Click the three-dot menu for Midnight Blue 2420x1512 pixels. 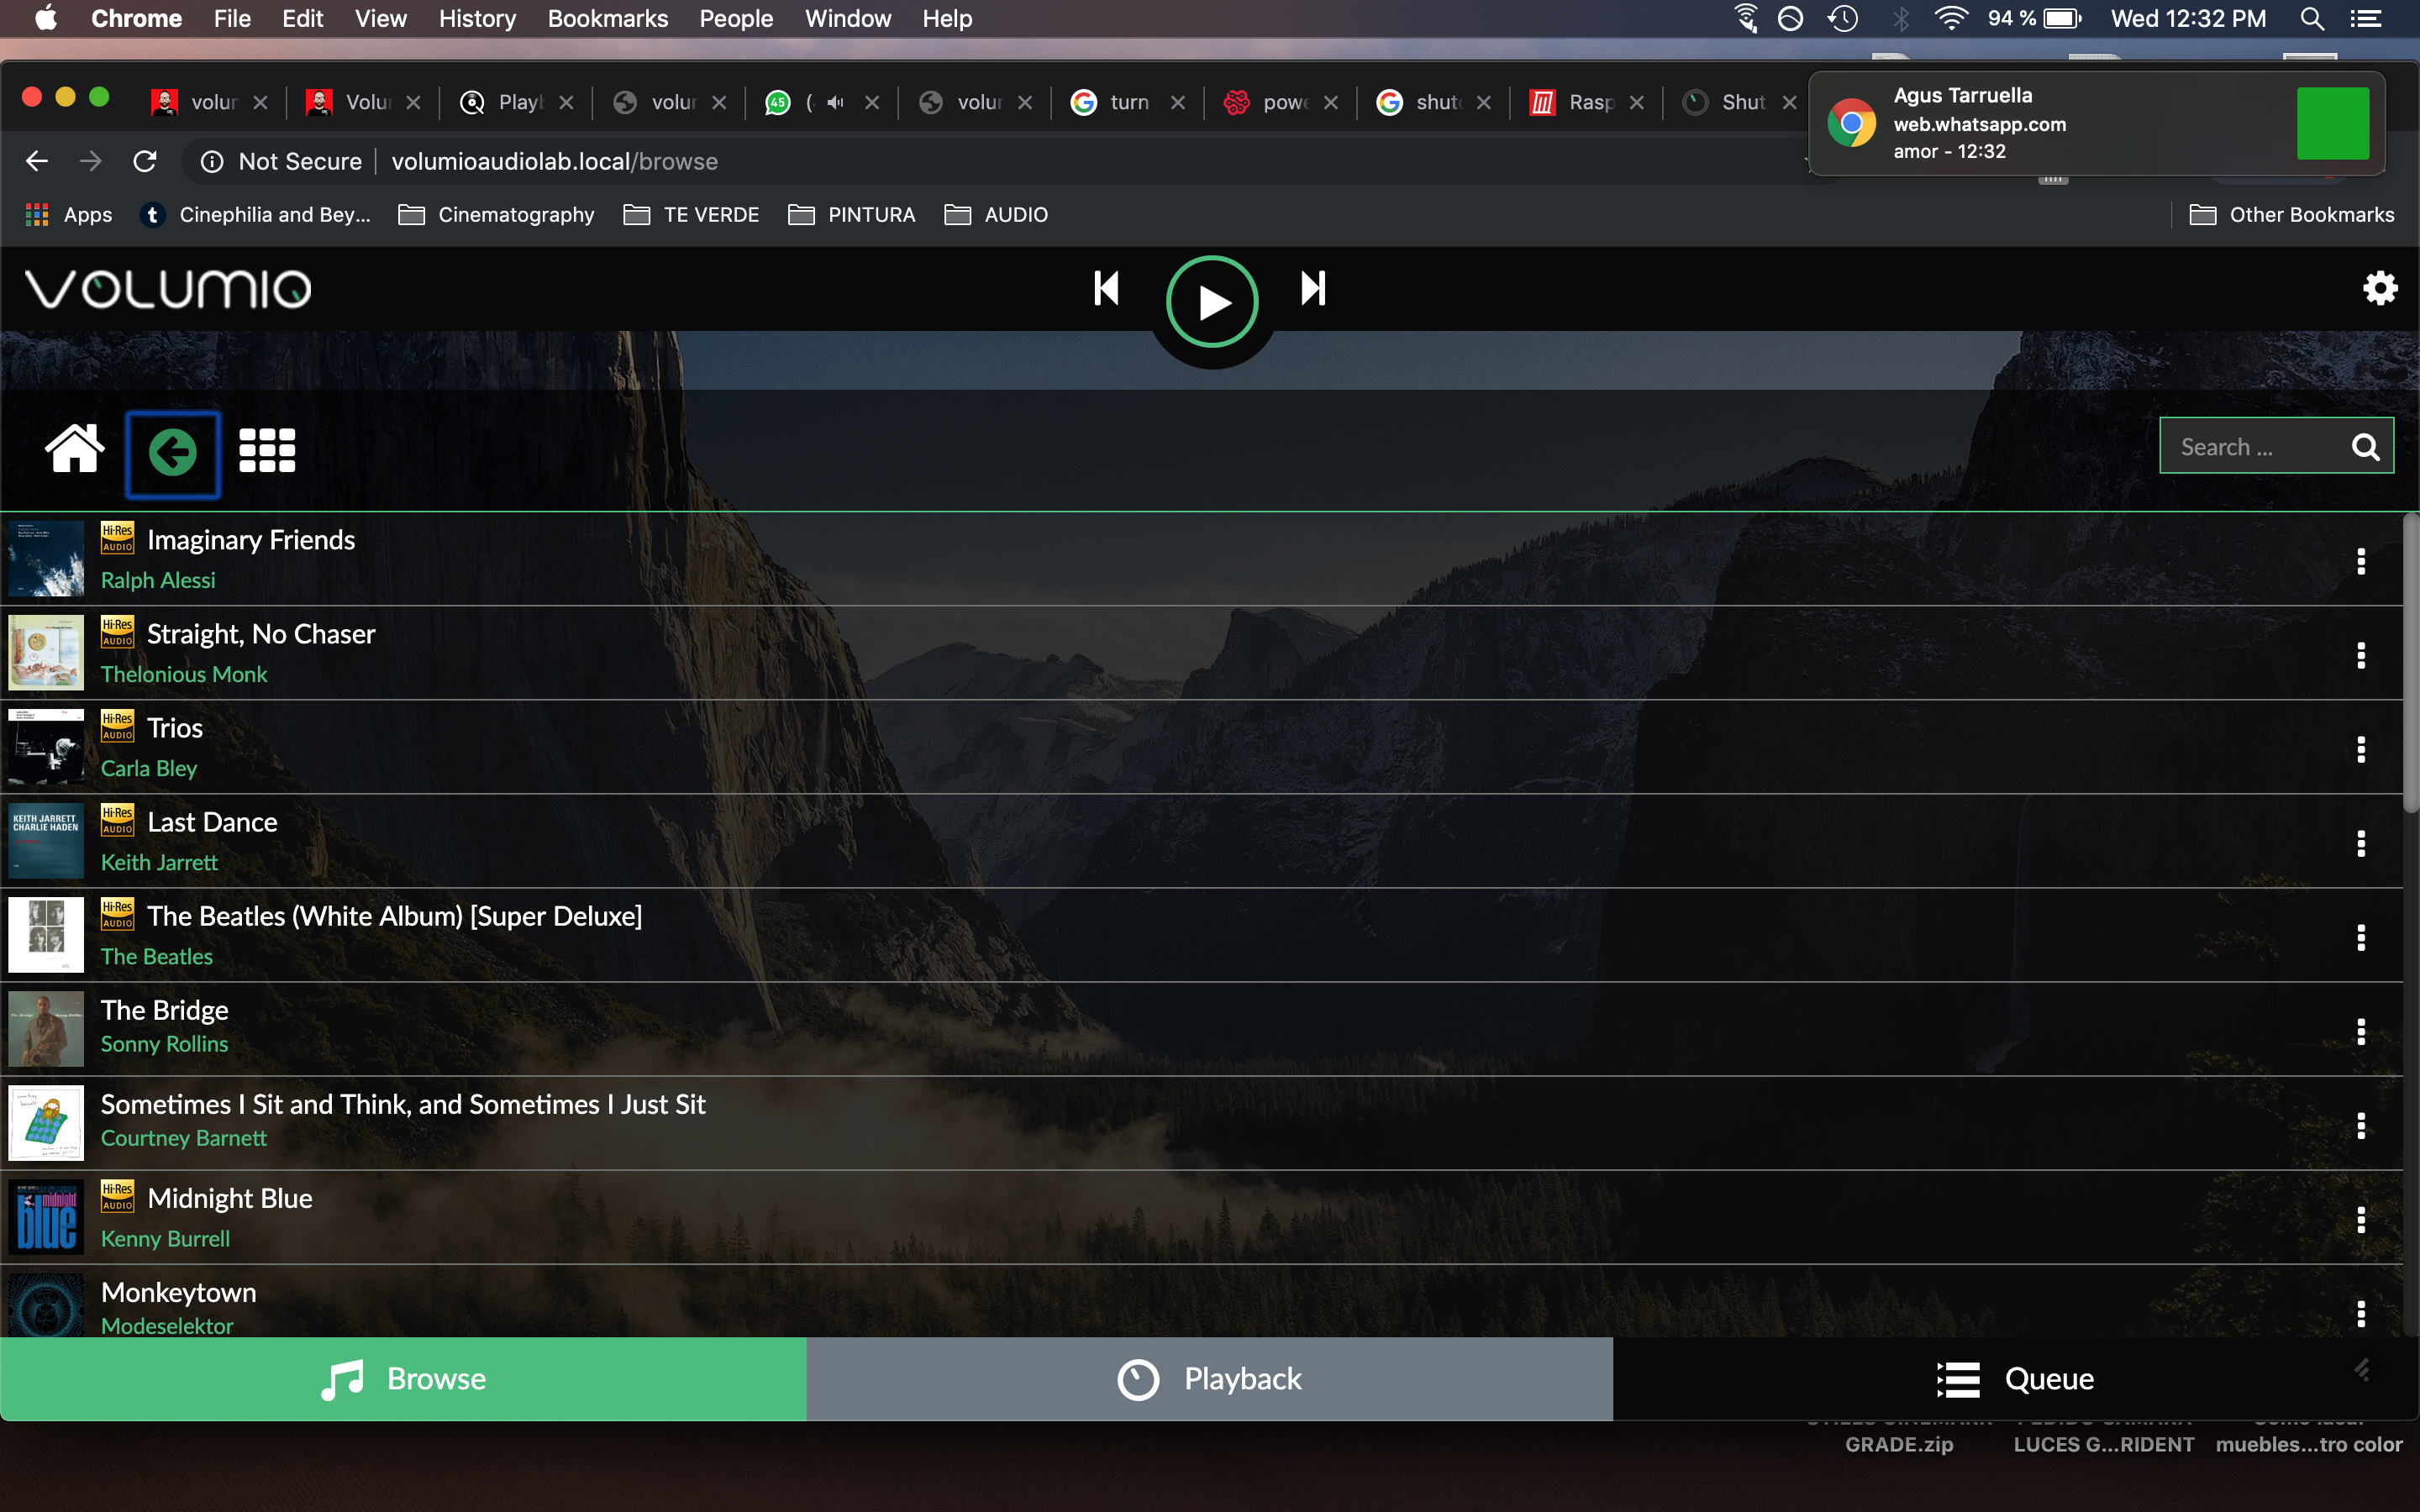2363,1218
